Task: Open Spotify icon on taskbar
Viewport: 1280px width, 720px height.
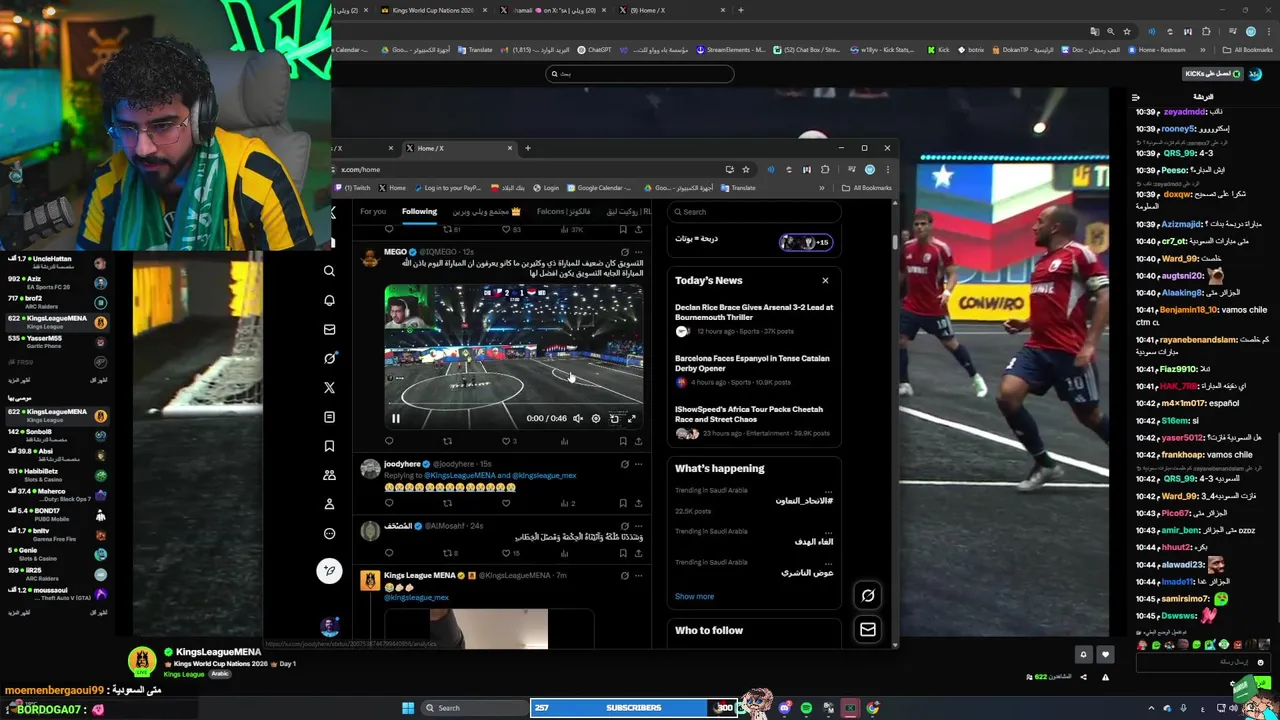Action: coord(806,708)
